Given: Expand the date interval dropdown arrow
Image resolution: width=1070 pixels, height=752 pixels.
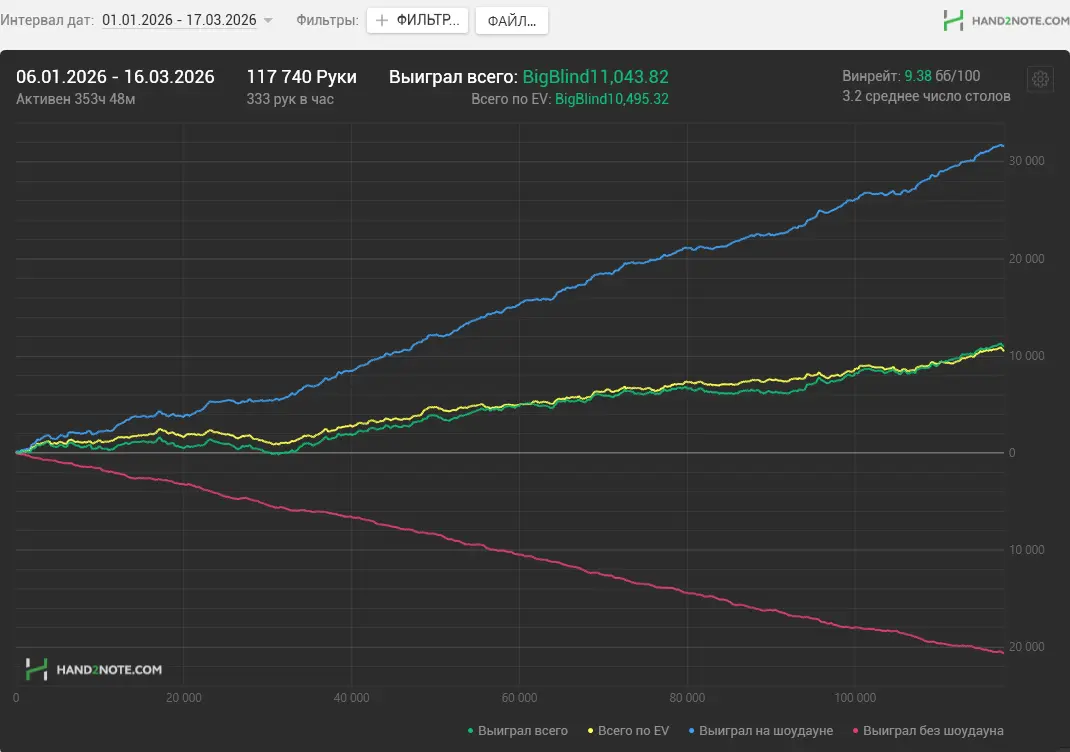Looking at the screenshot, I should (268, 21).
